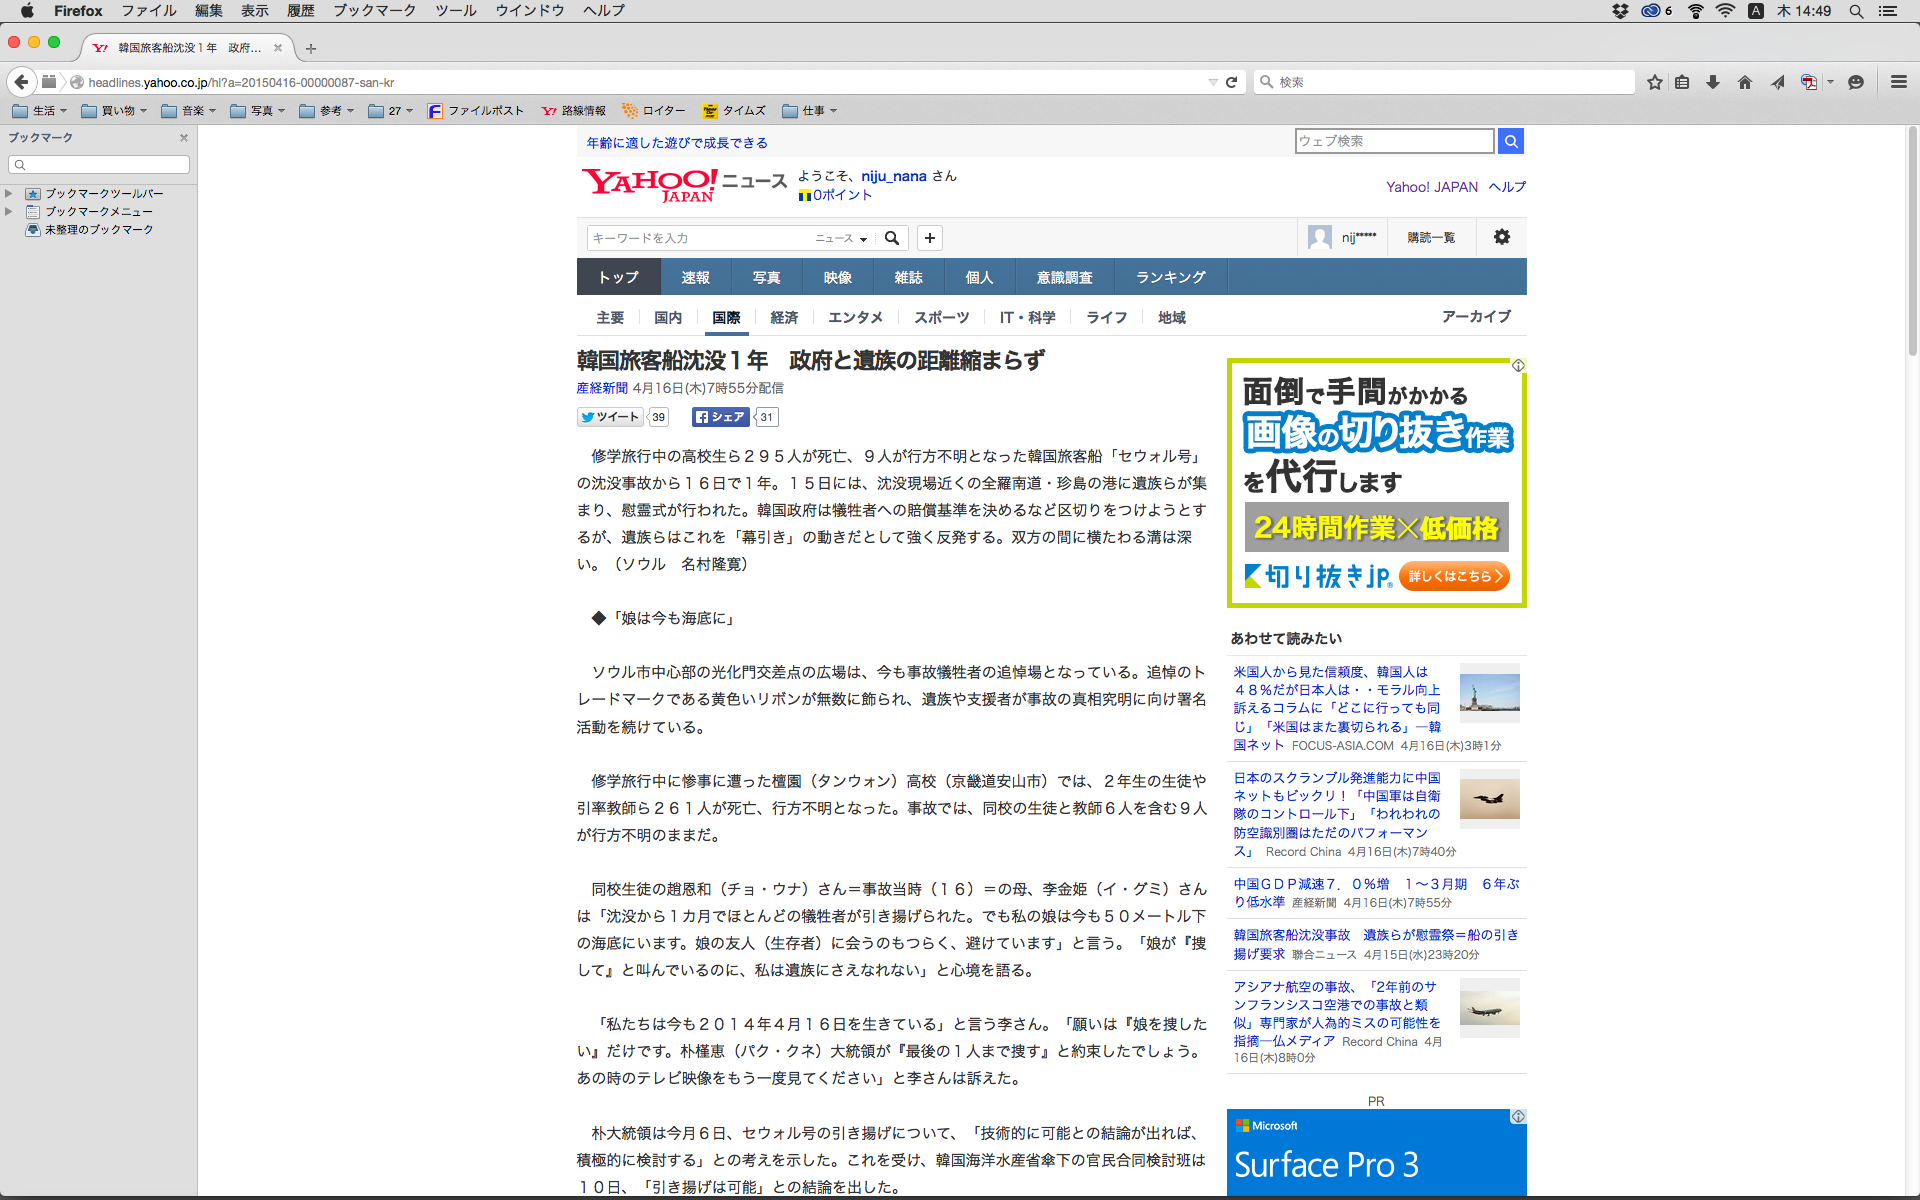Image resolution: width=1920 pixels, height=1200 pixels.
Task: Reload the page with refresh icon
Action: click(1232, 82)
